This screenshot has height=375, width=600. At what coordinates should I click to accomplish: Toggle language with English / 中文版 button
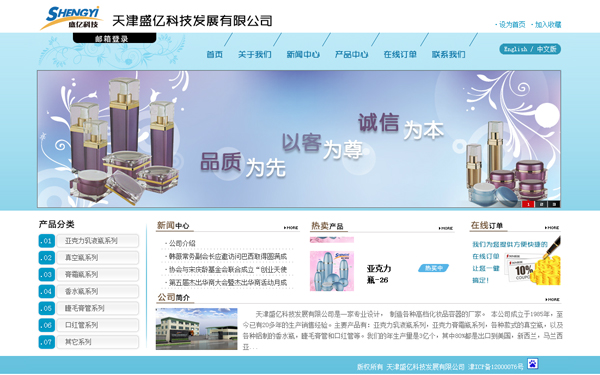[x=530, y=49]
